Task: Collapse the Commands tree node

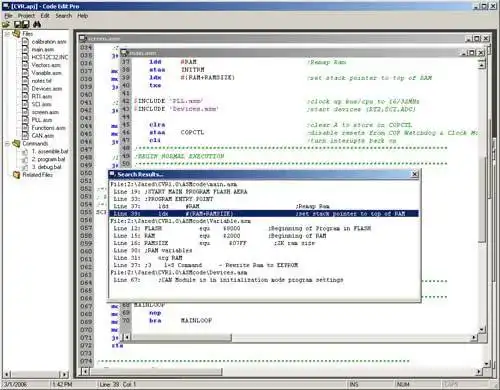Action: [x=7, y=144]
